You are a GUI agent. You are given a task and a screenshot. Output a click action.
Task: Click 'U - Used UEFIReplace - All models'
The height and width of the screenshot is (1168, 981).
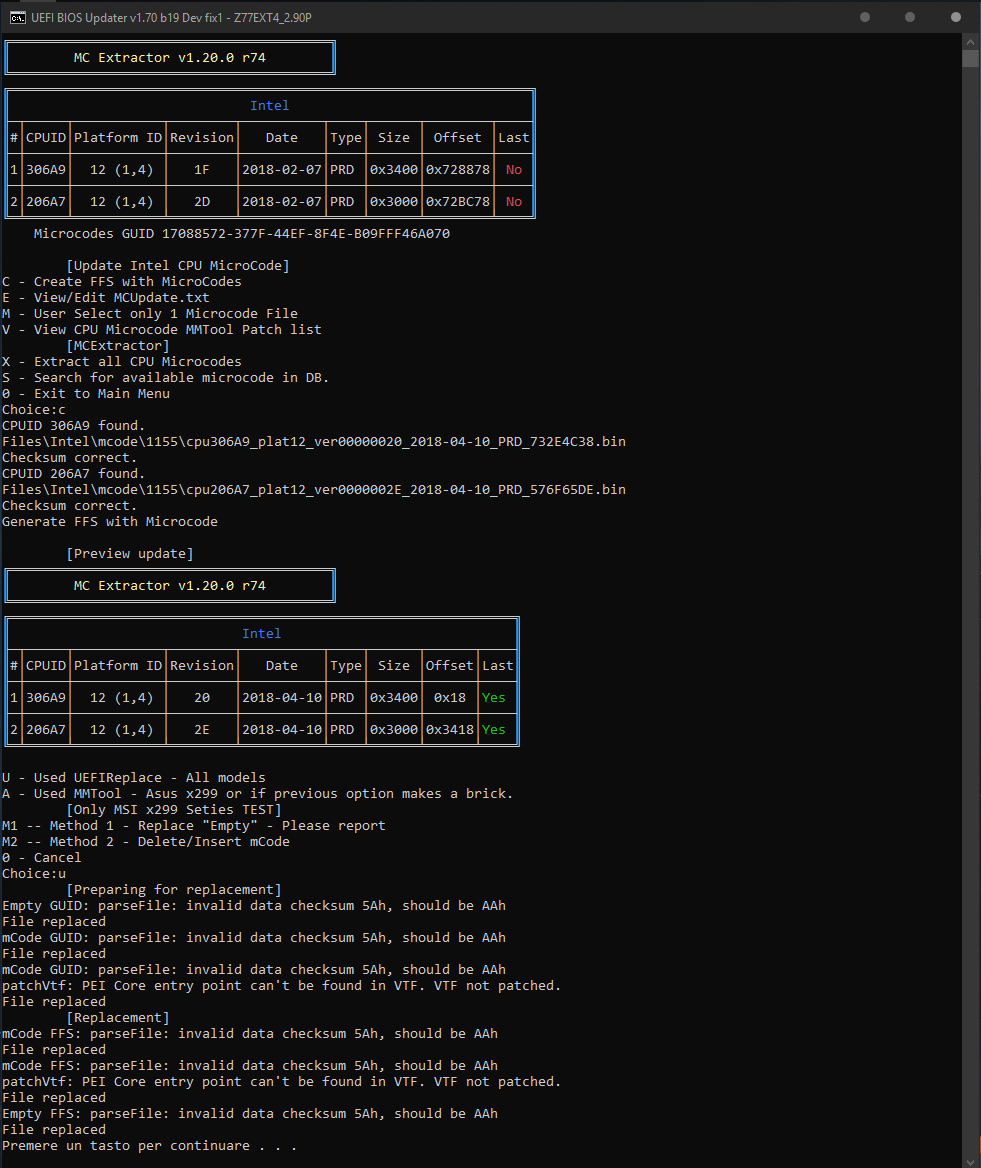pos(133,778)
